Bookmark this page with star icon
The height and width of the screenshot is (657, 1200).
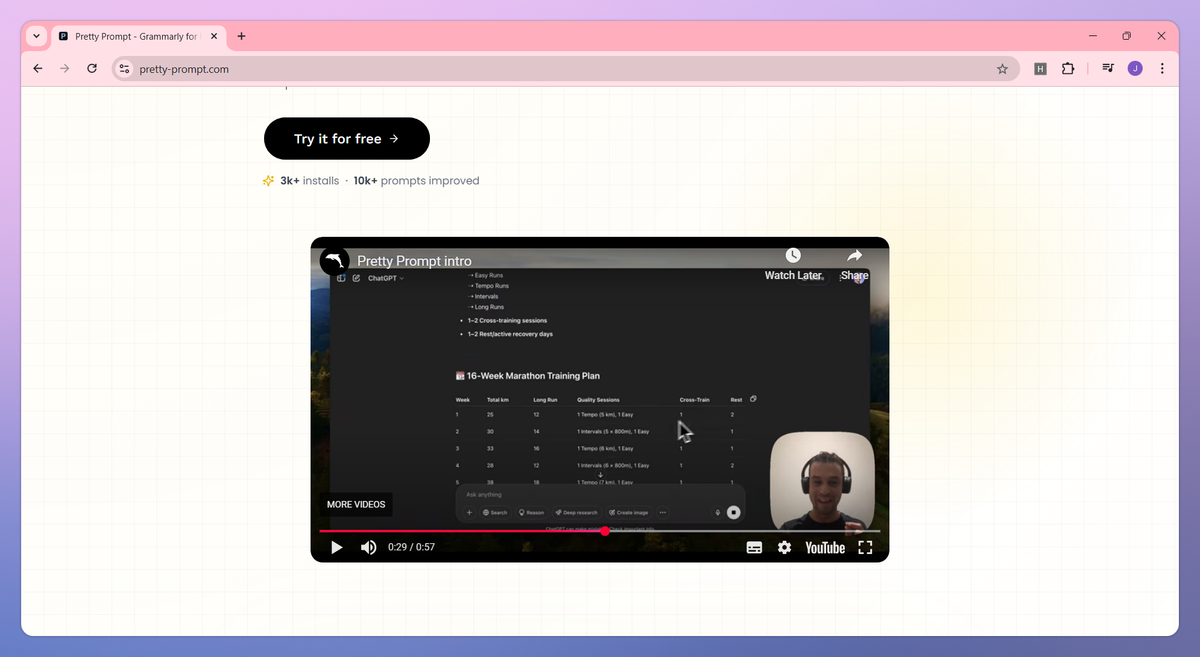1002,69
